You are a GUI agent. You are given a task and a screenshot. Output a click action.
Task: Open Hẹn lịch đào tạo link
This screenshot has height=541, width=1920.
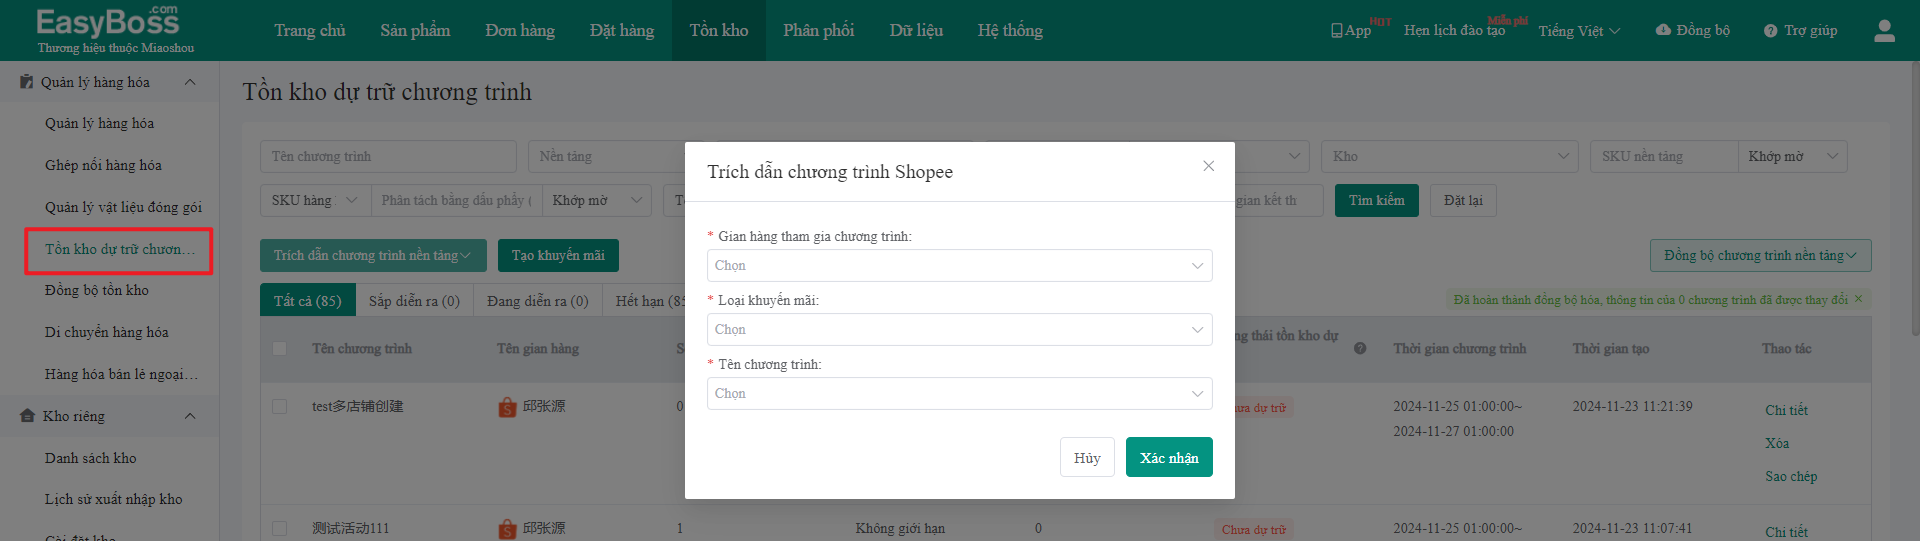(1454, 30)
